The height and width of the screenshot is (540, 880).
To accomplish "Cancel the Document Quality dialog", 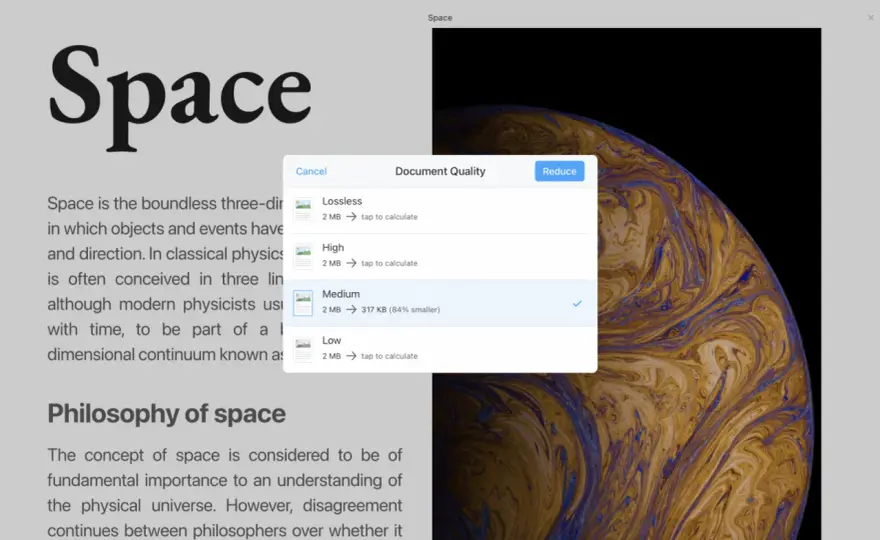I will (x=311, y=171).
